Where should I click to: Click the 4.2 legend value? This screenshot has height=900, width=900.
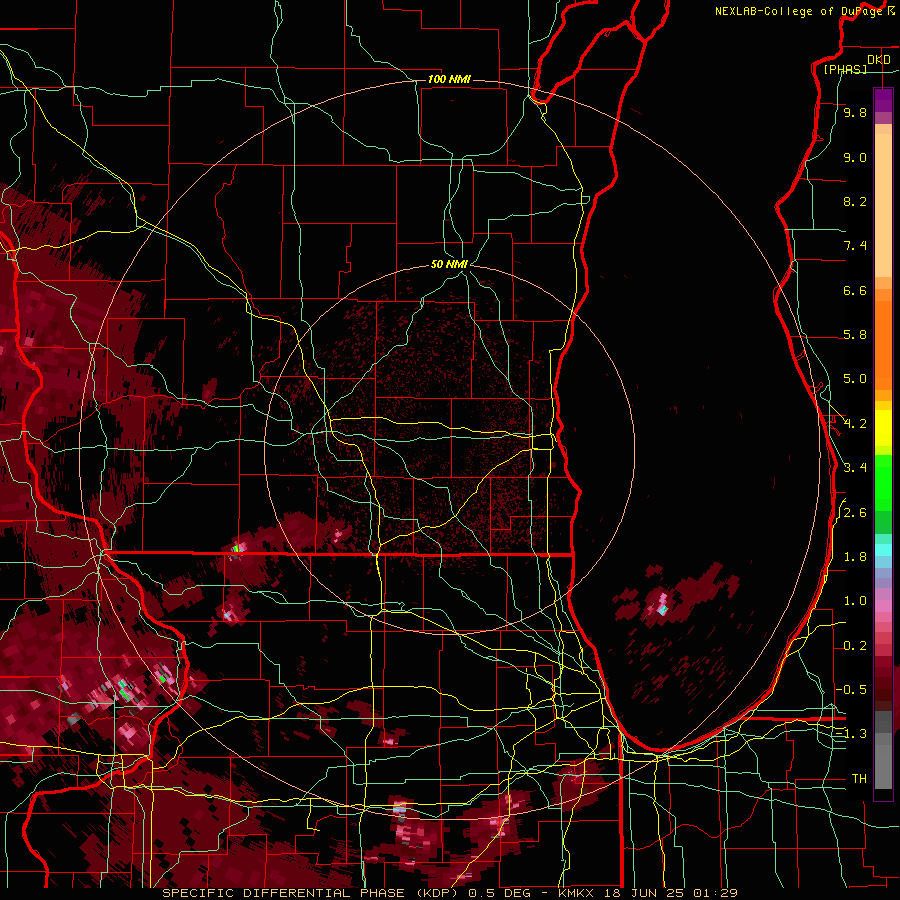(x=855, y=424)
